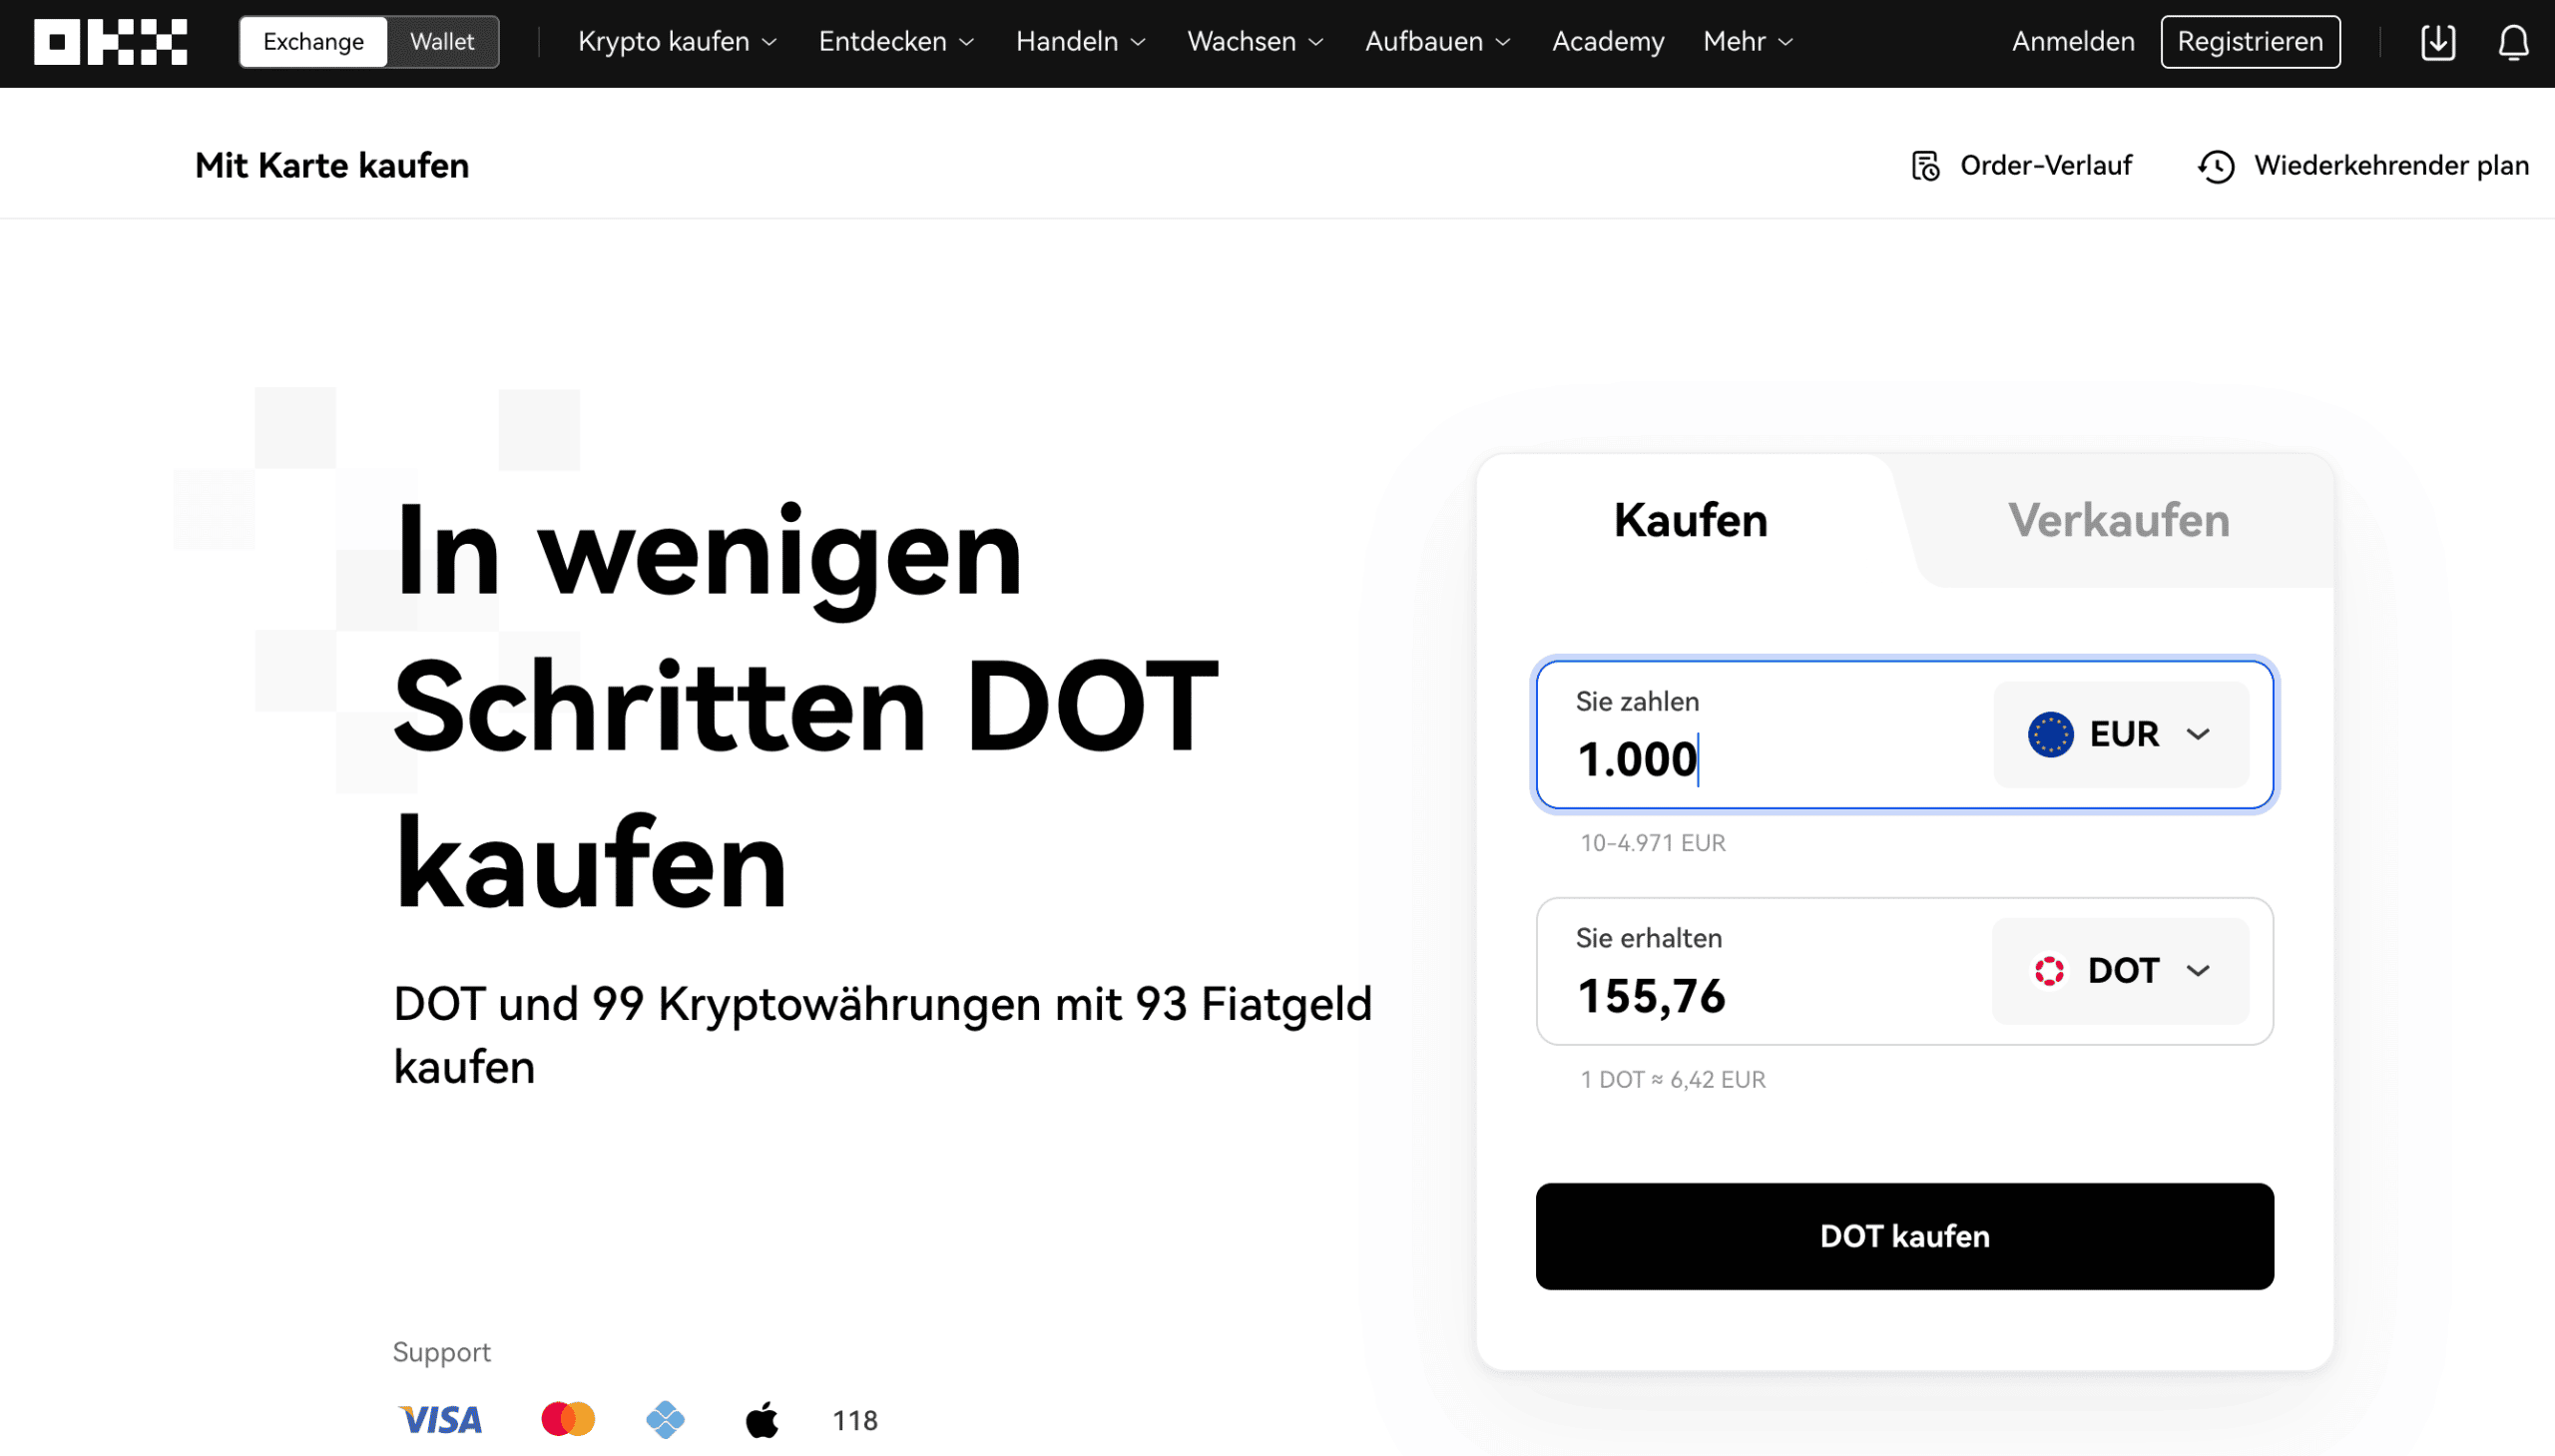Expand the Entdecken menu
The height and width of the screenshot is (1456, 2555).
click(896, 42)
